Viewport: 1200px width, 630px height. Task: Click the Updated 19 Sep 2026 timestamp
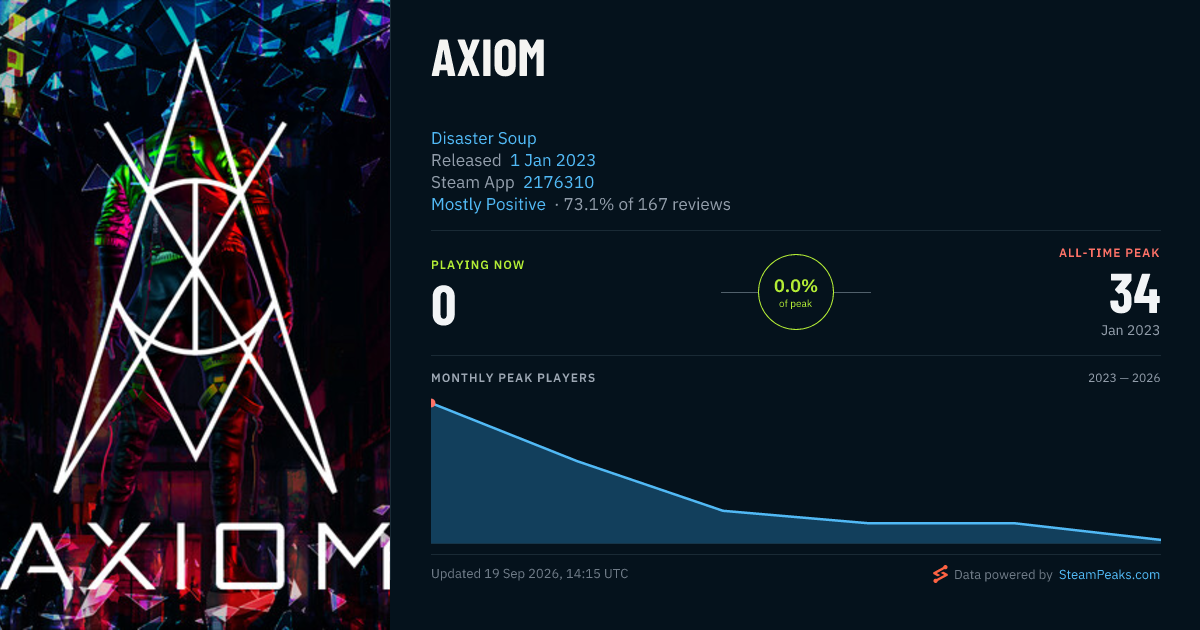click(x=530, y=574)
